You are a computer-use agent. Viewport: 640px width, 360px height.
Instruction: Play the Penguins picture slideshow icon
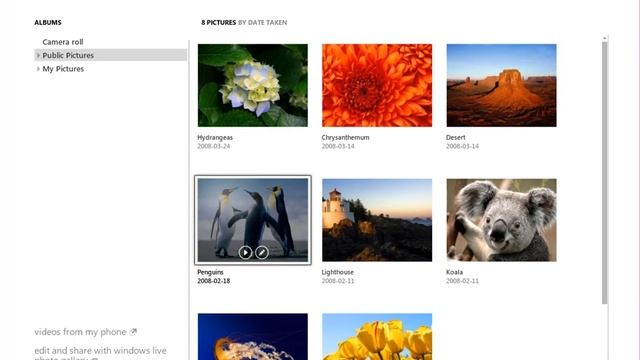click(x=245, y=253)
